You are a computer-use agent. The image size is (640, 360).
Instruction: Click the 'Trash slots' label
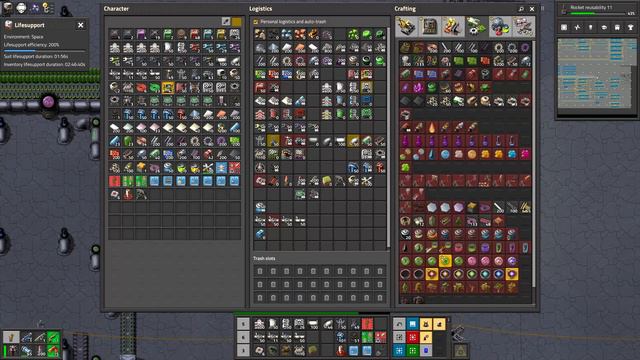(264, 258)
